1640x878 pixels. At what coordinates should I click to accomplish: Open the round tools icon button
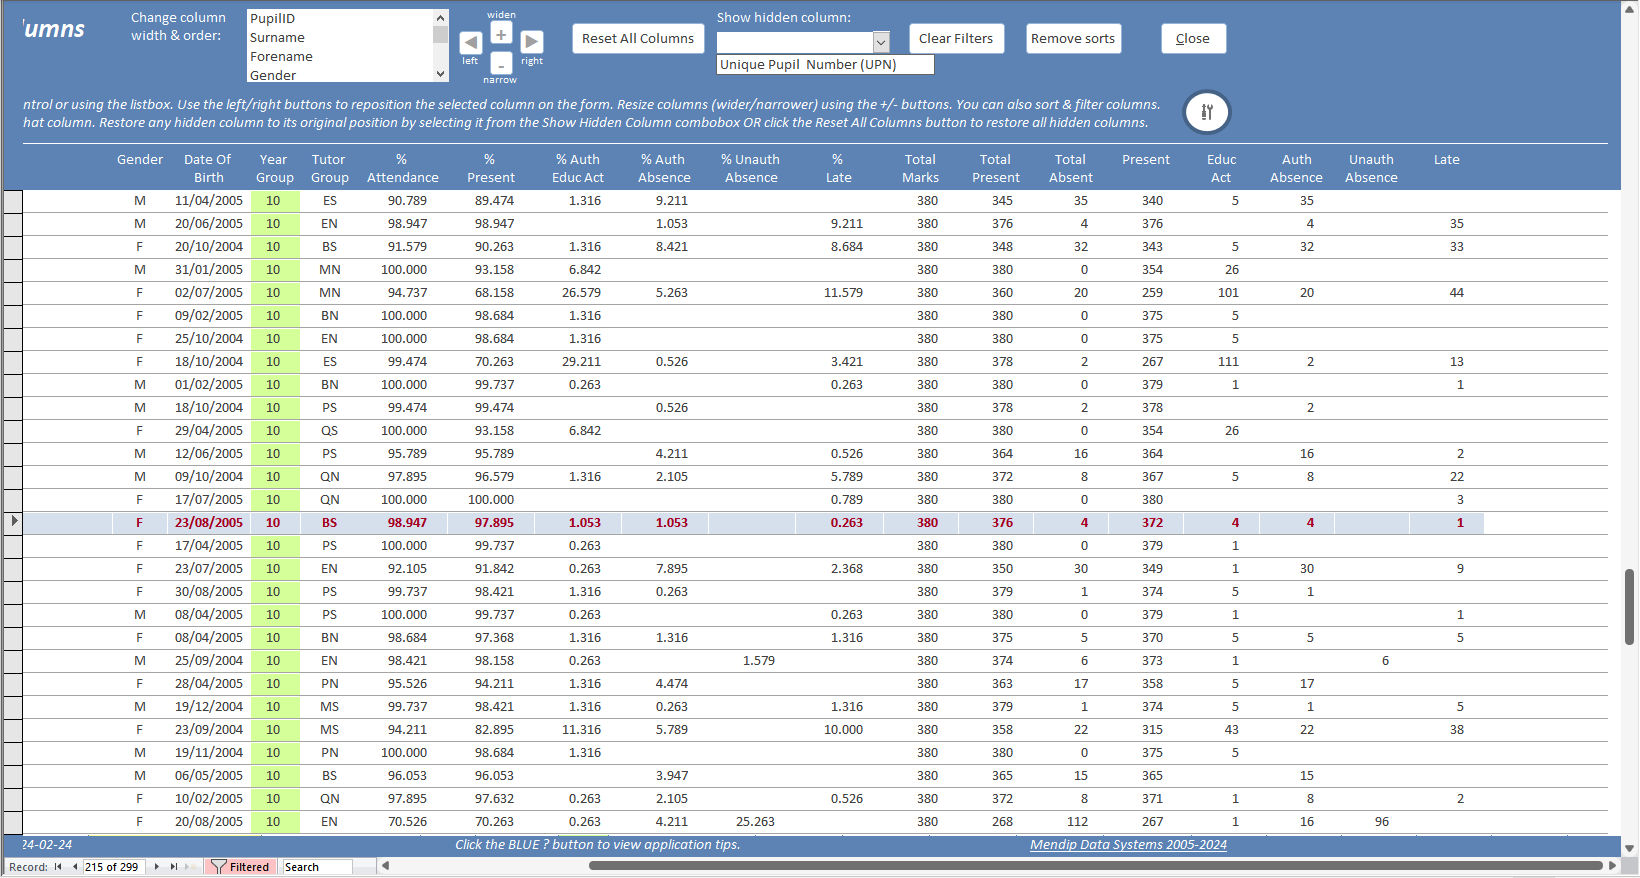click(1207, 112)
